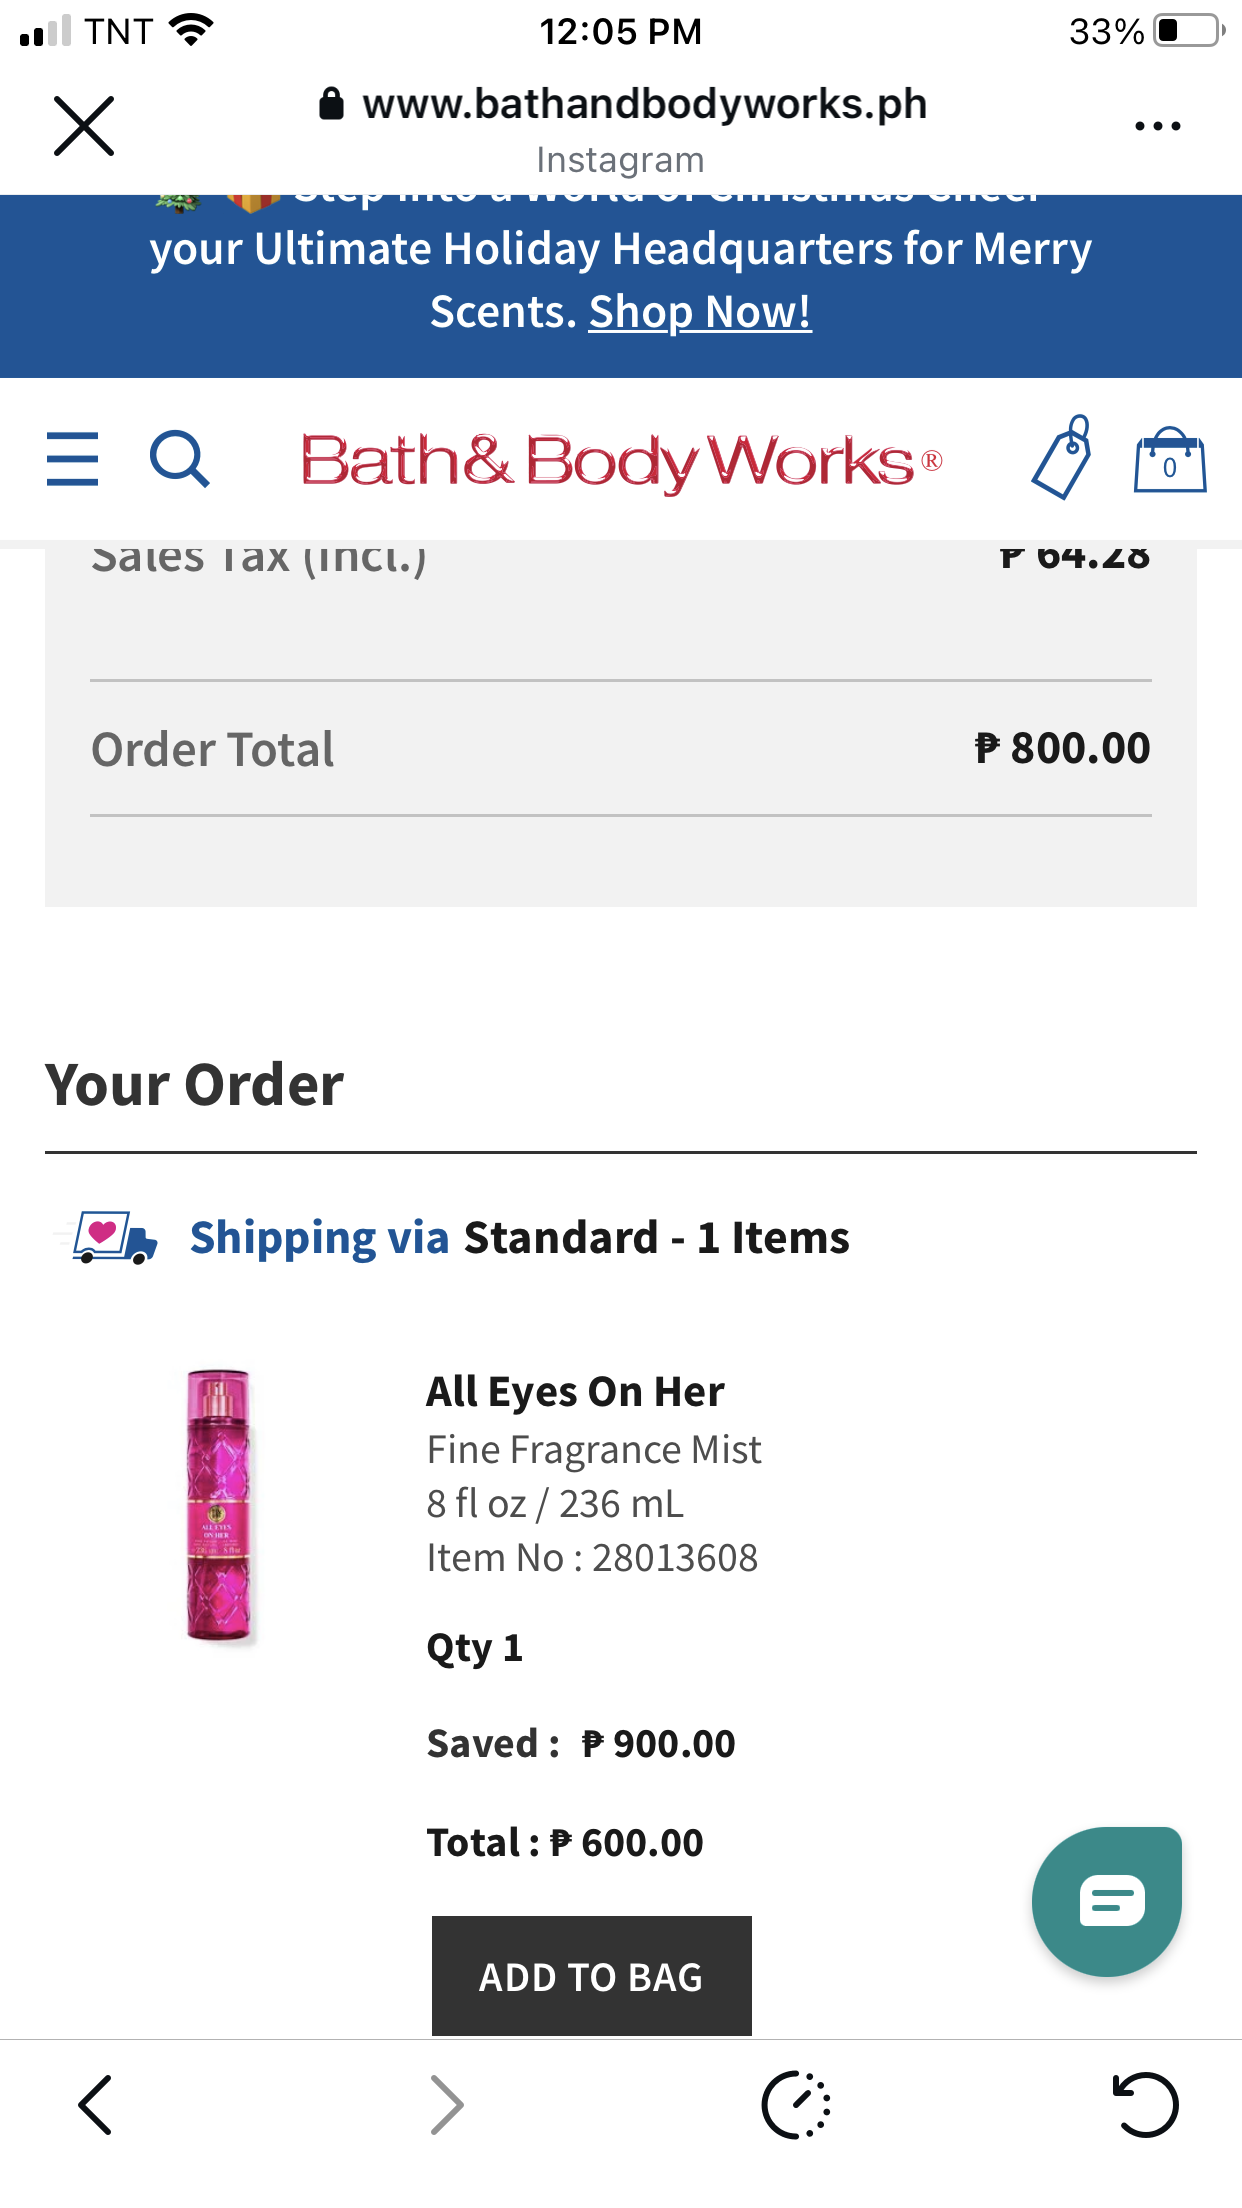Close the in-app browser with X
This screenshot has height=2208, width=1242.
[84, 126]
